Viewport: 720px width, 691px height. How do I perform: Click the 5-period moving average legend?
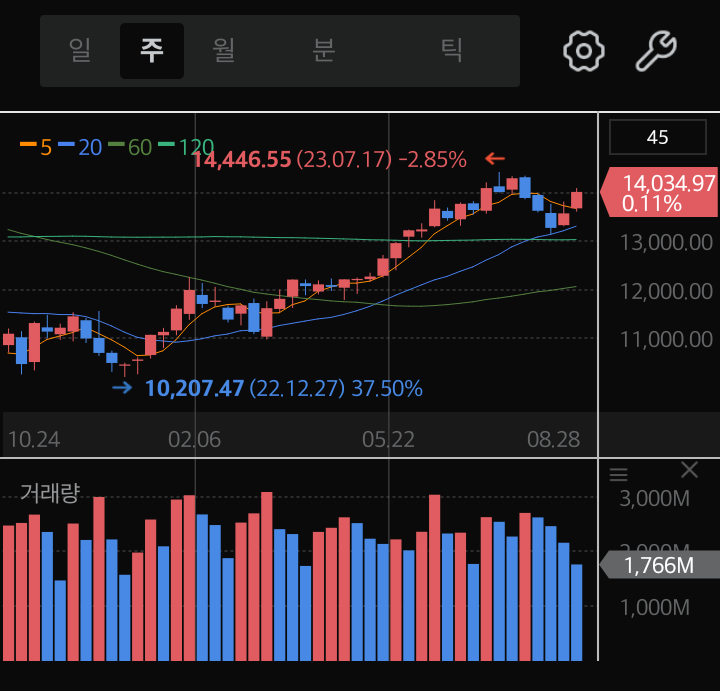click(36, 147)
